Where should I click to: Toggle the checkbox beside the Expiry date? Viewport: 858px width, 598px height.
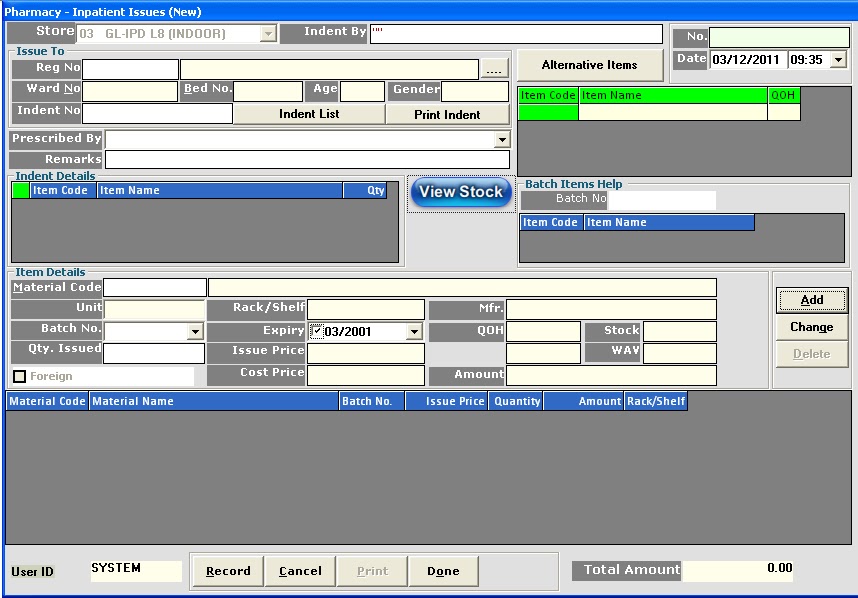(x=317, y=331)
